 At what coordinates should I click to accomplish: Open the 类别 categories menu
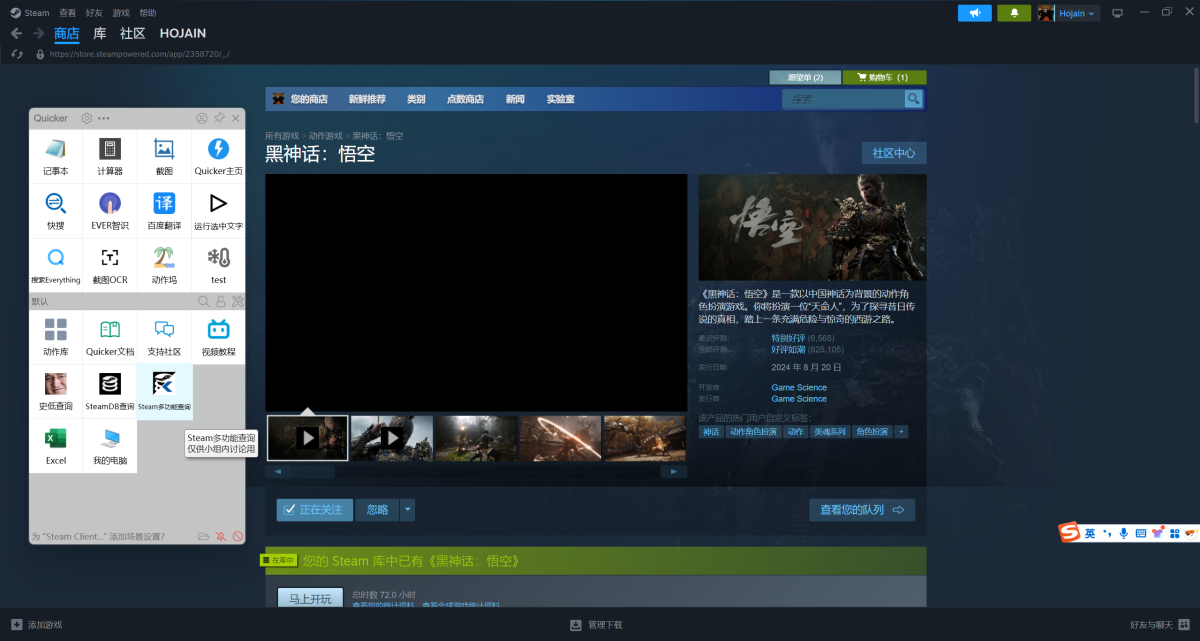(416, 99)
